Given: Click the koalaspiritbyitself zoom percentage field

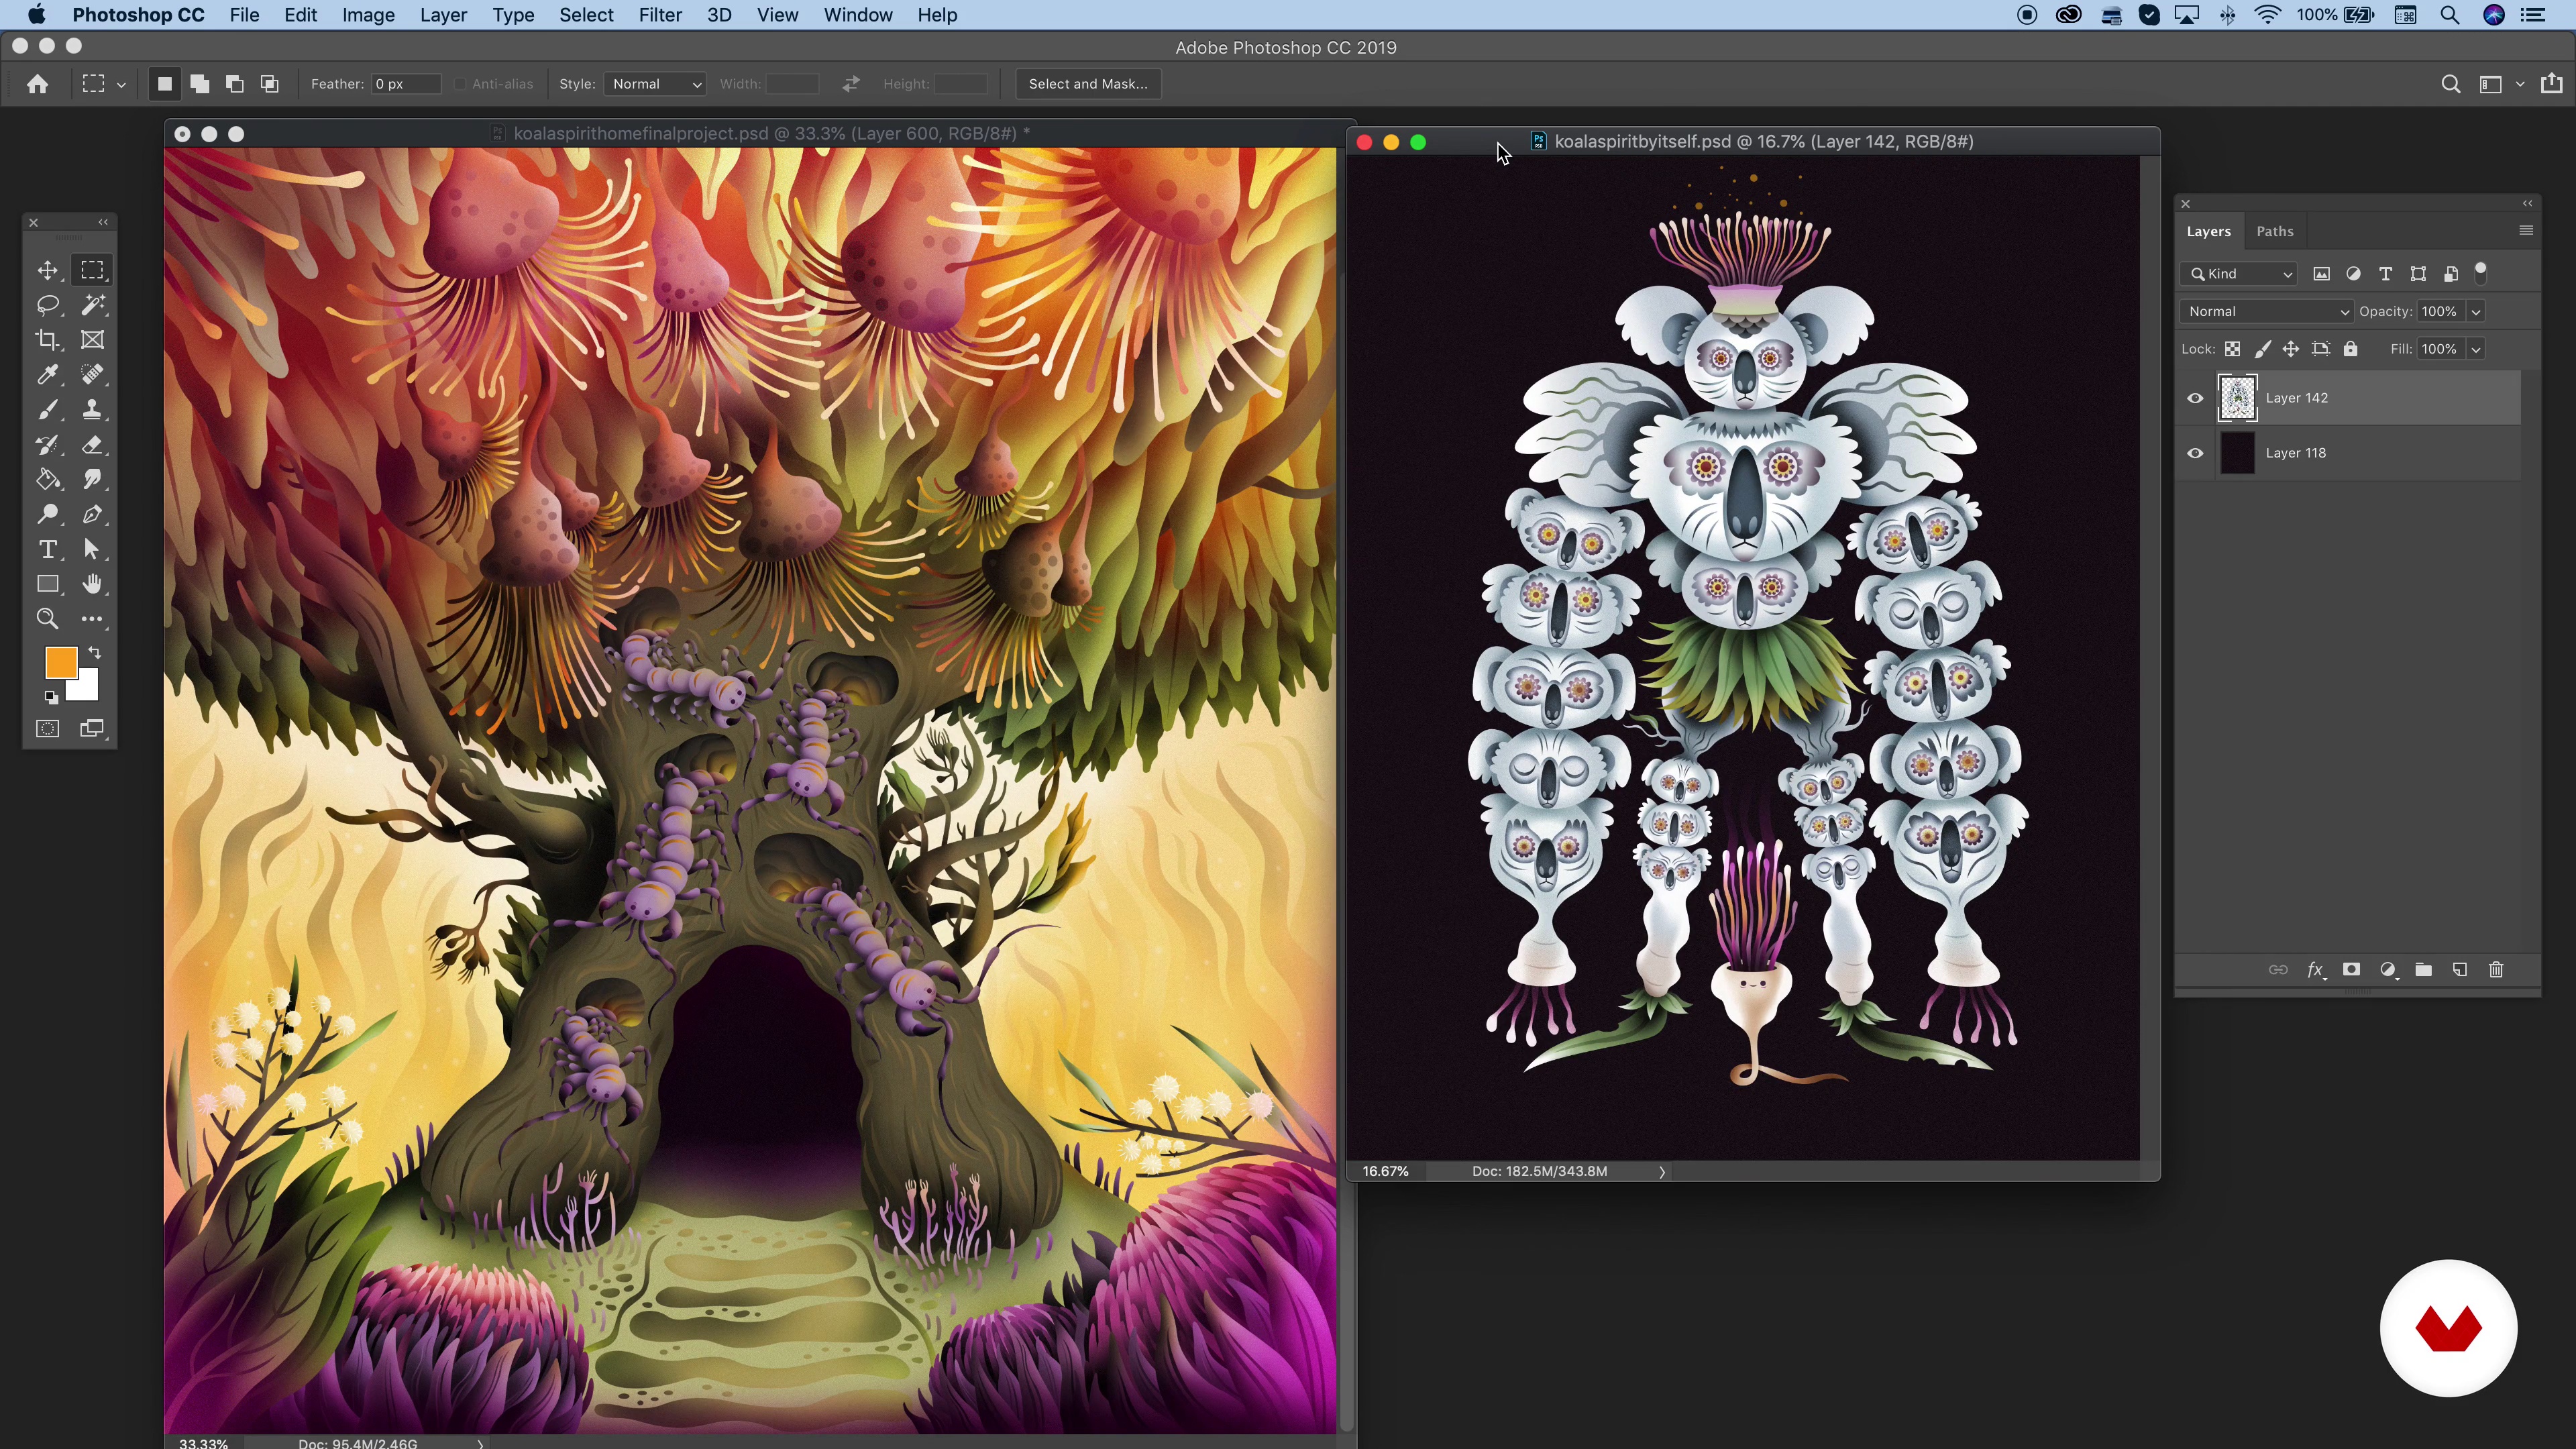Looking at the screenshot, I should tap(1386, 1171).
